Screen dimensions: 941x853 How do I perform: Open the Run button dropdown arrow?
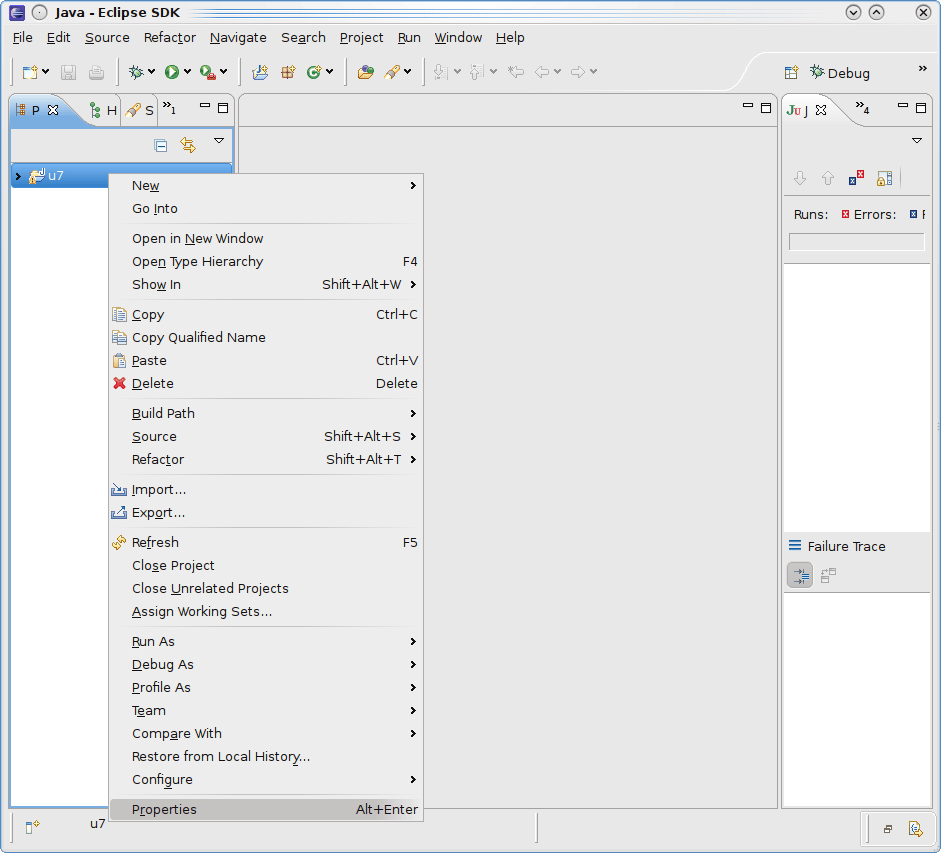pyautogui.click(x=187, y=72)
